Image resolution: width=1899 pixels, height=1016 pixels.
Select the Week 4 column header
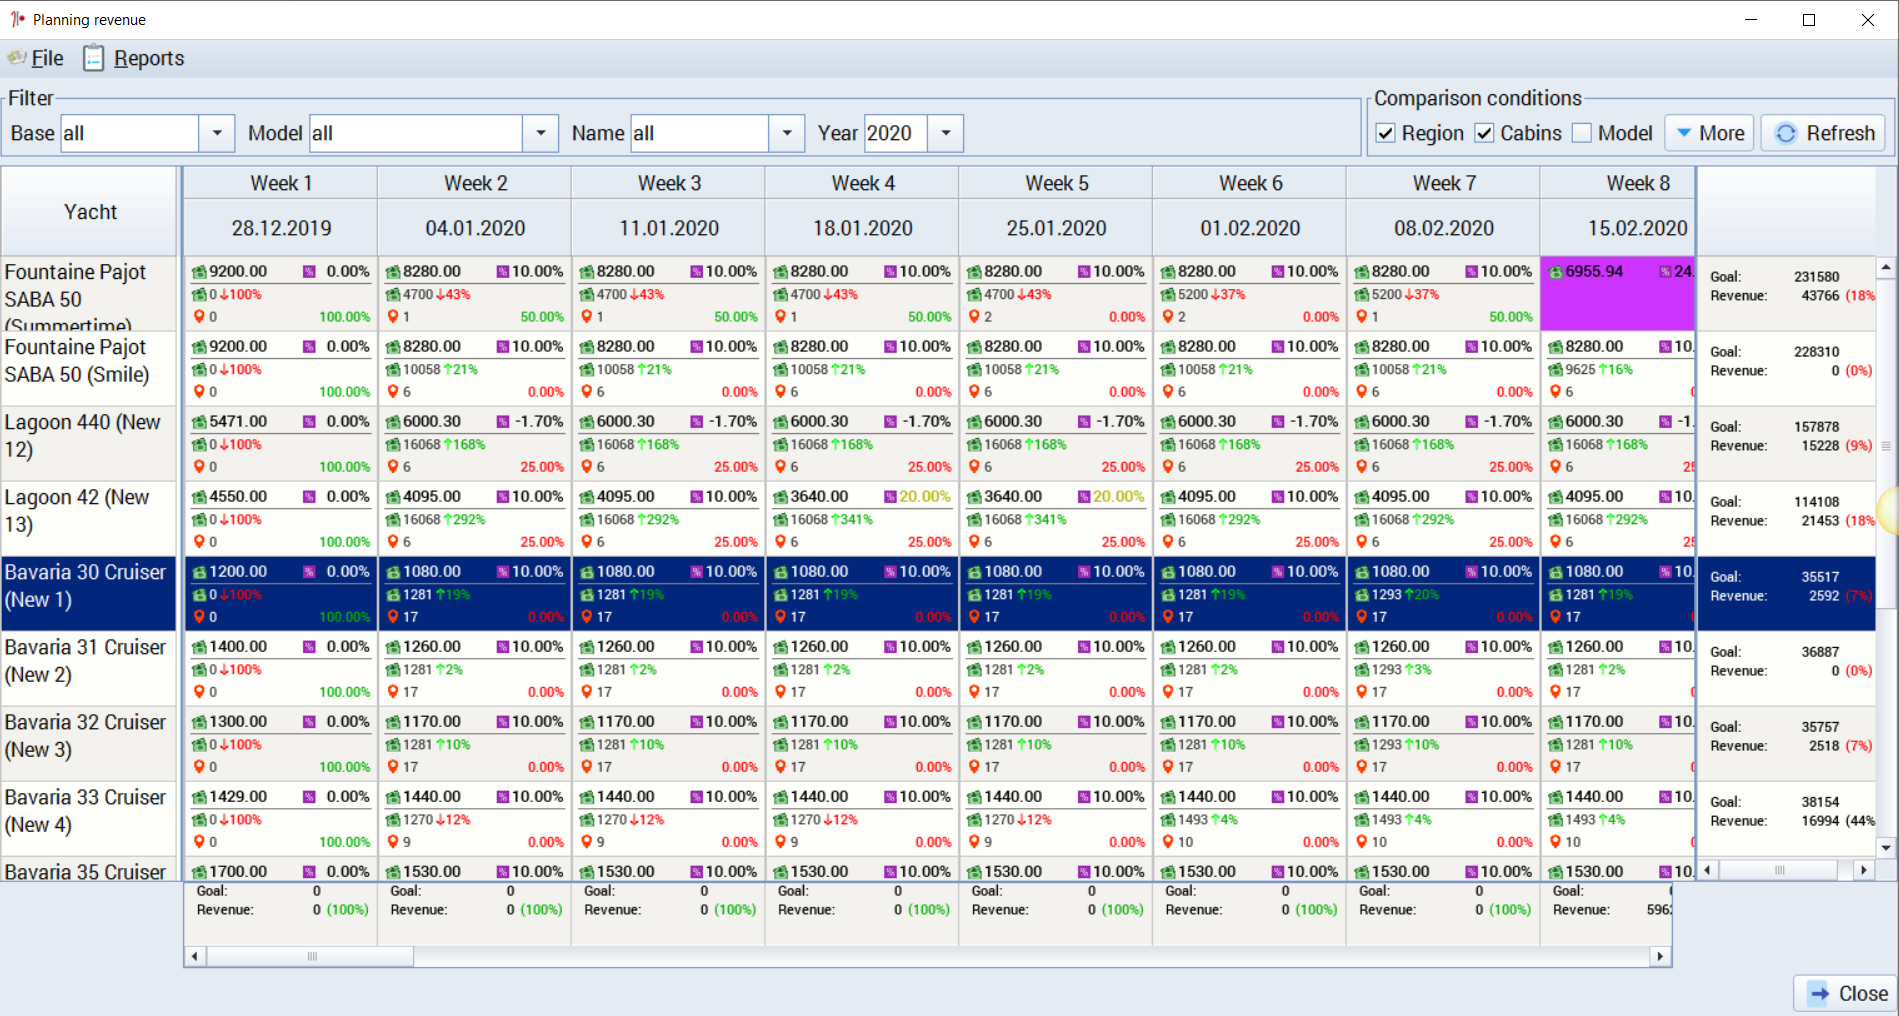click(x=863, y=183)
